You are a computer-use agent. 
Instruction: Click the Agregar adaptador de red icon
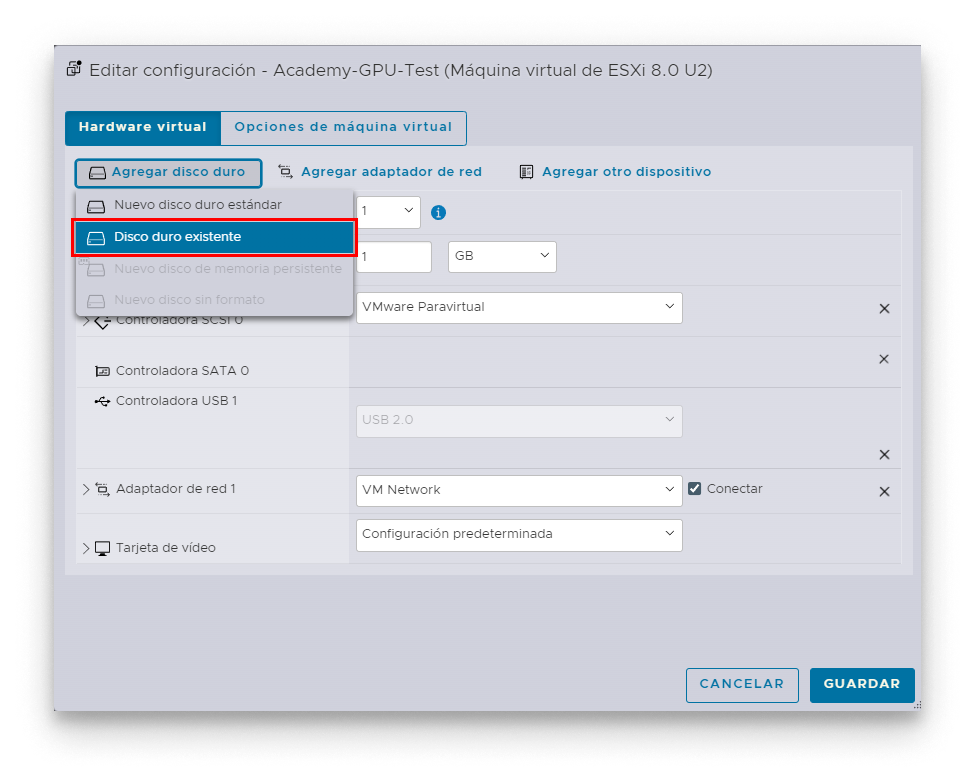pyautogui.click(x=286, y=172)
